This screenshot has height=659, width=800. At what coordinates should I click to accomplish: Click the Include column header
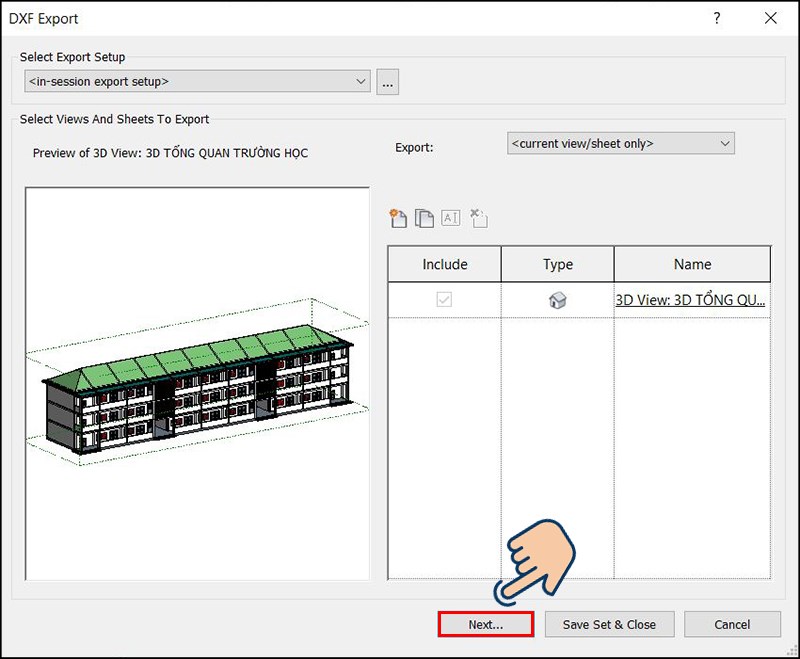click(x=444, y=264)
